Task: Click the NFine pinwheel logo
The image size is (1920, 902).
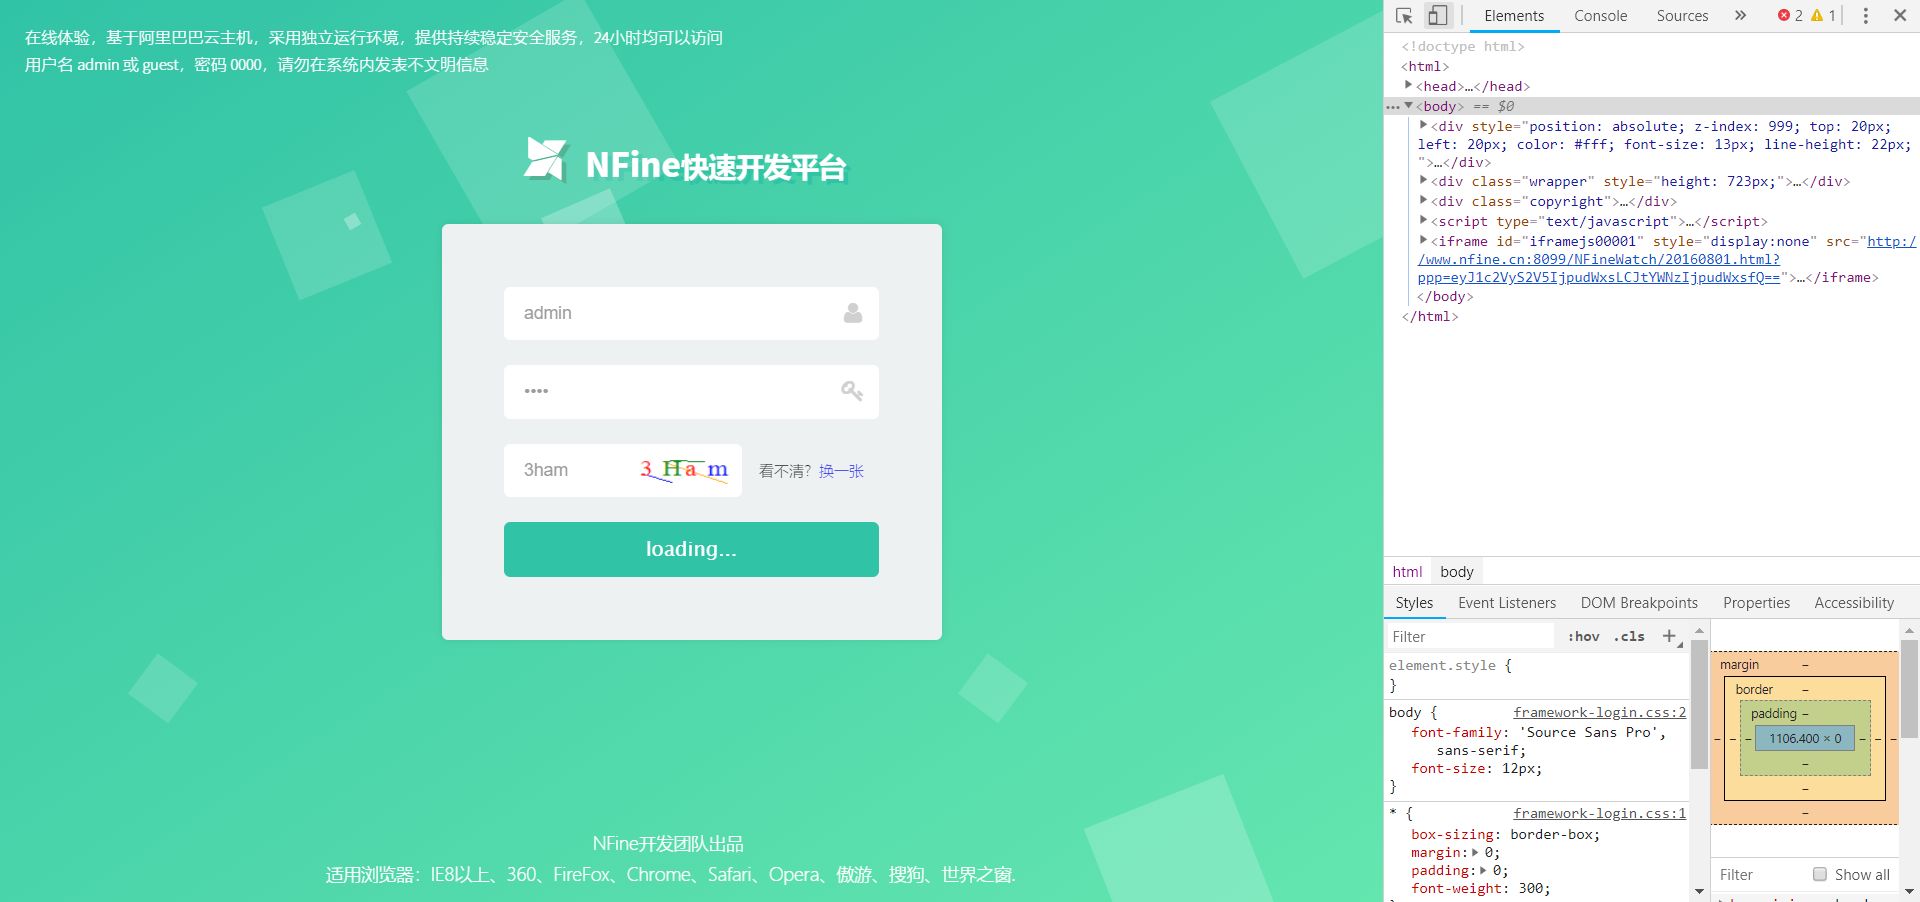Action: click(546, 159)
